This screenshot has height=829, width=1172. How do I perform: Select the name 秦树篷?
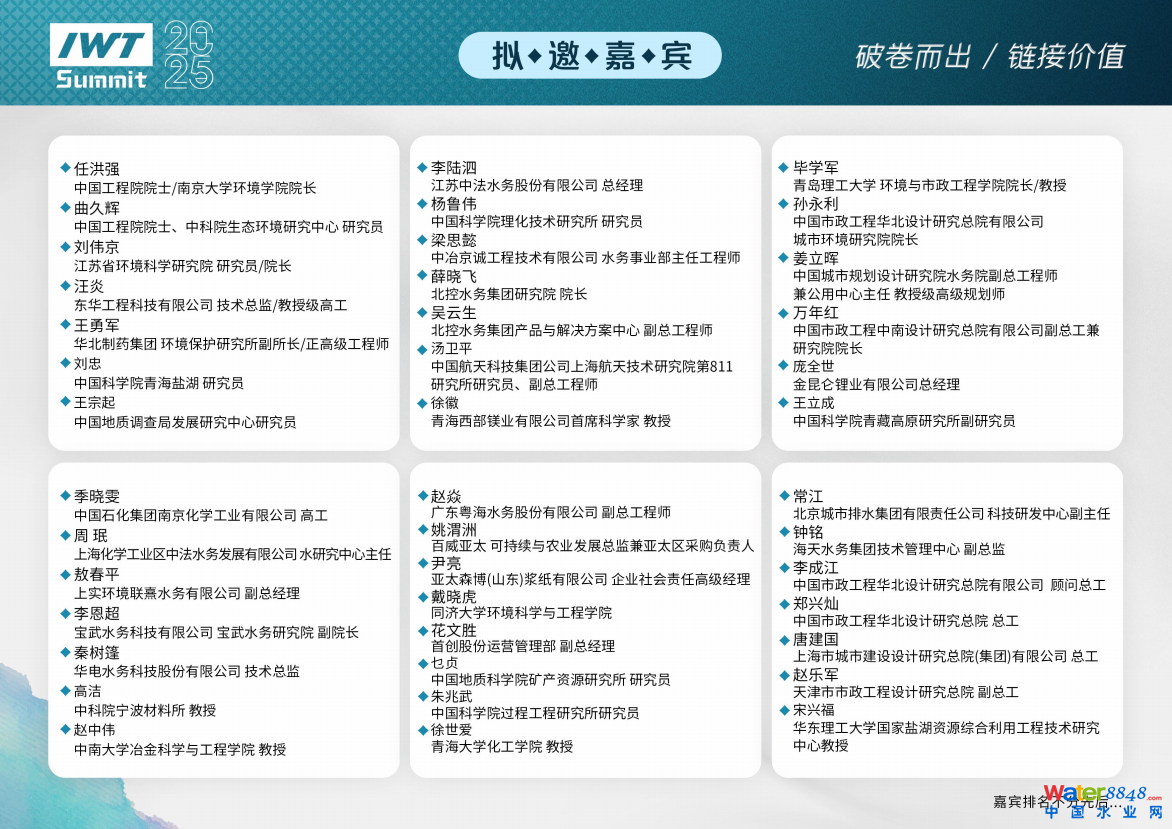(x=96, y=652)
